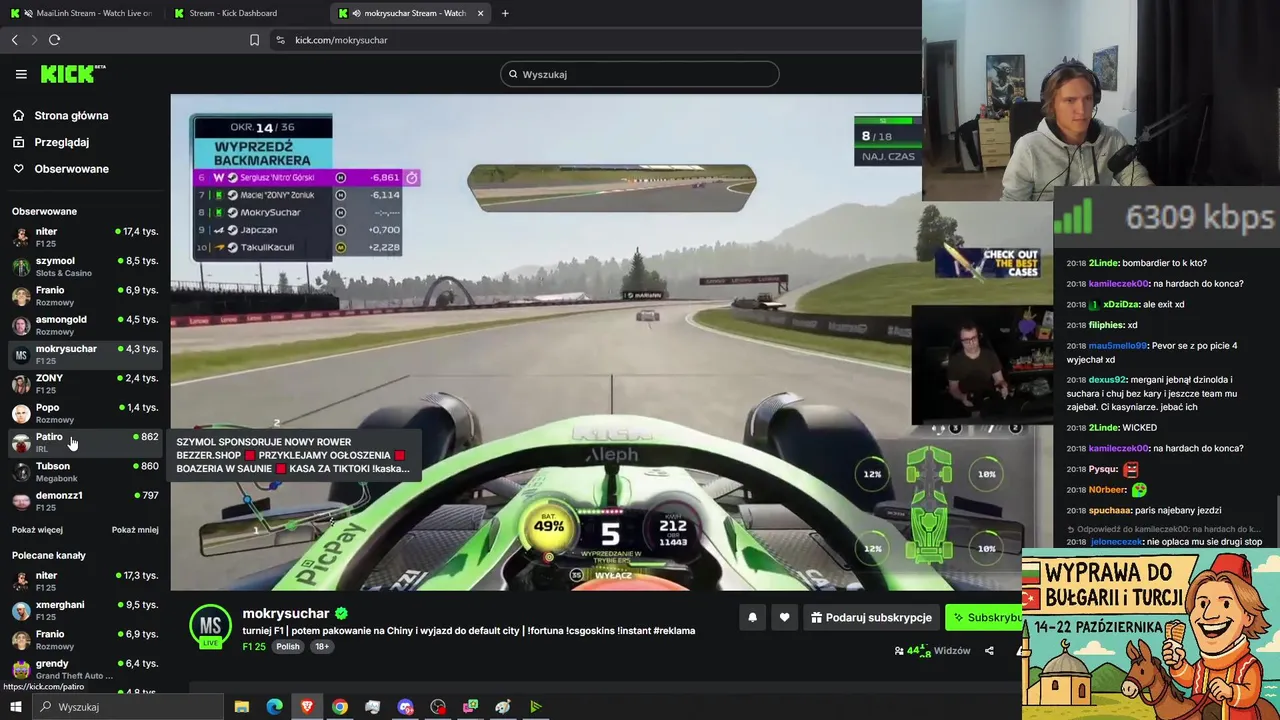Click chat username dexus92
The height and width of the screenshot is (720, 1280).
pos(1107,380)
